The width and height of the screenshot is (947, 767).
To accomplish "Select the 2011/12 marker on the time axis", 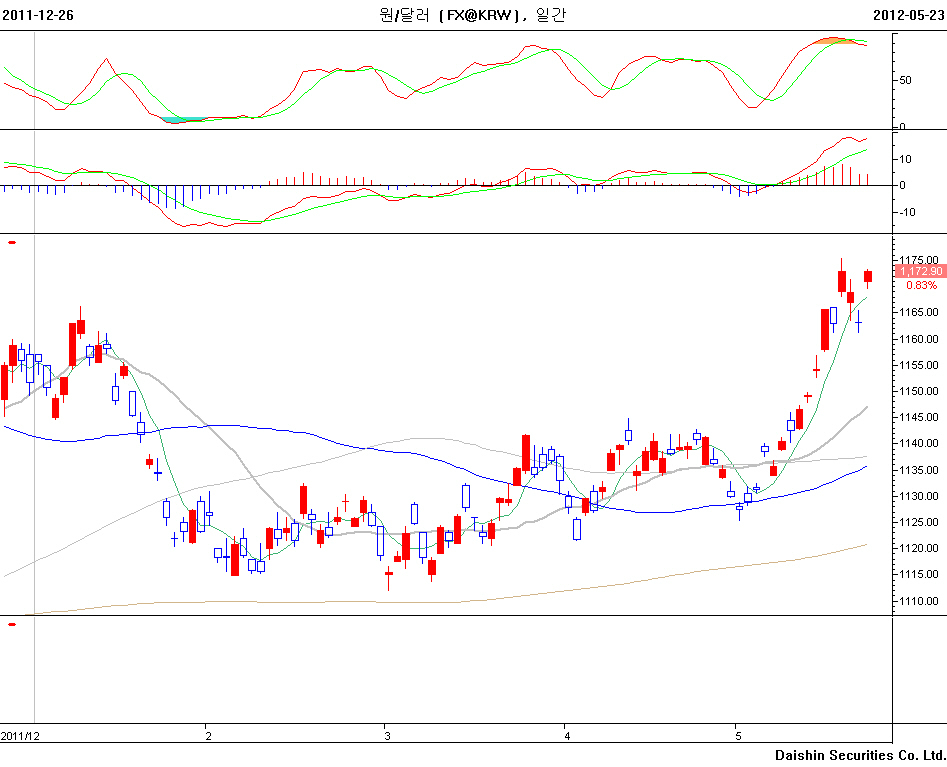I will (20, 736).
